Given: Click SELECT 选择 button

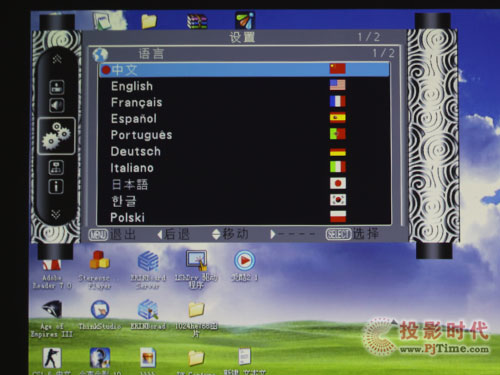Looking at the screenshot, I should (x=352, y=234).
